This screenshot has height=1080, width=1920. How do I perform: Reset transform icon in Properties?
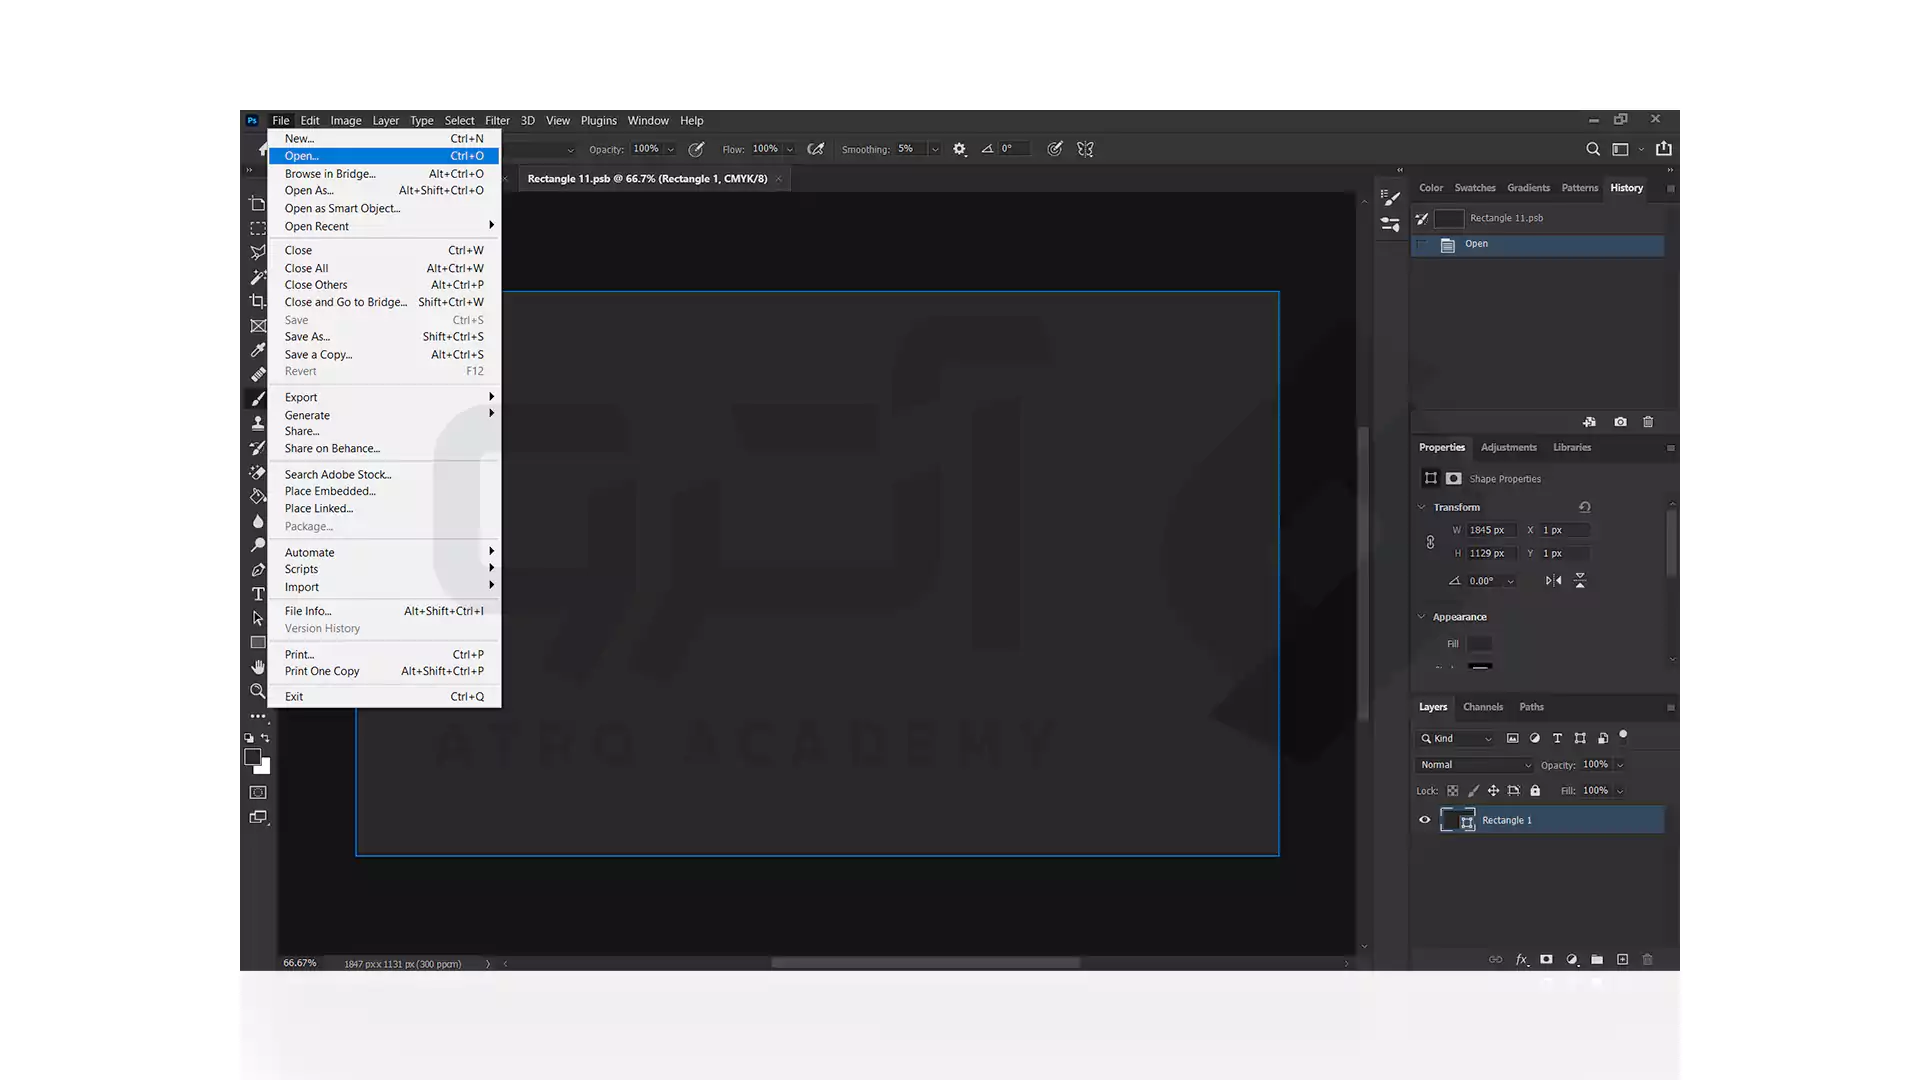point(1584,507)
